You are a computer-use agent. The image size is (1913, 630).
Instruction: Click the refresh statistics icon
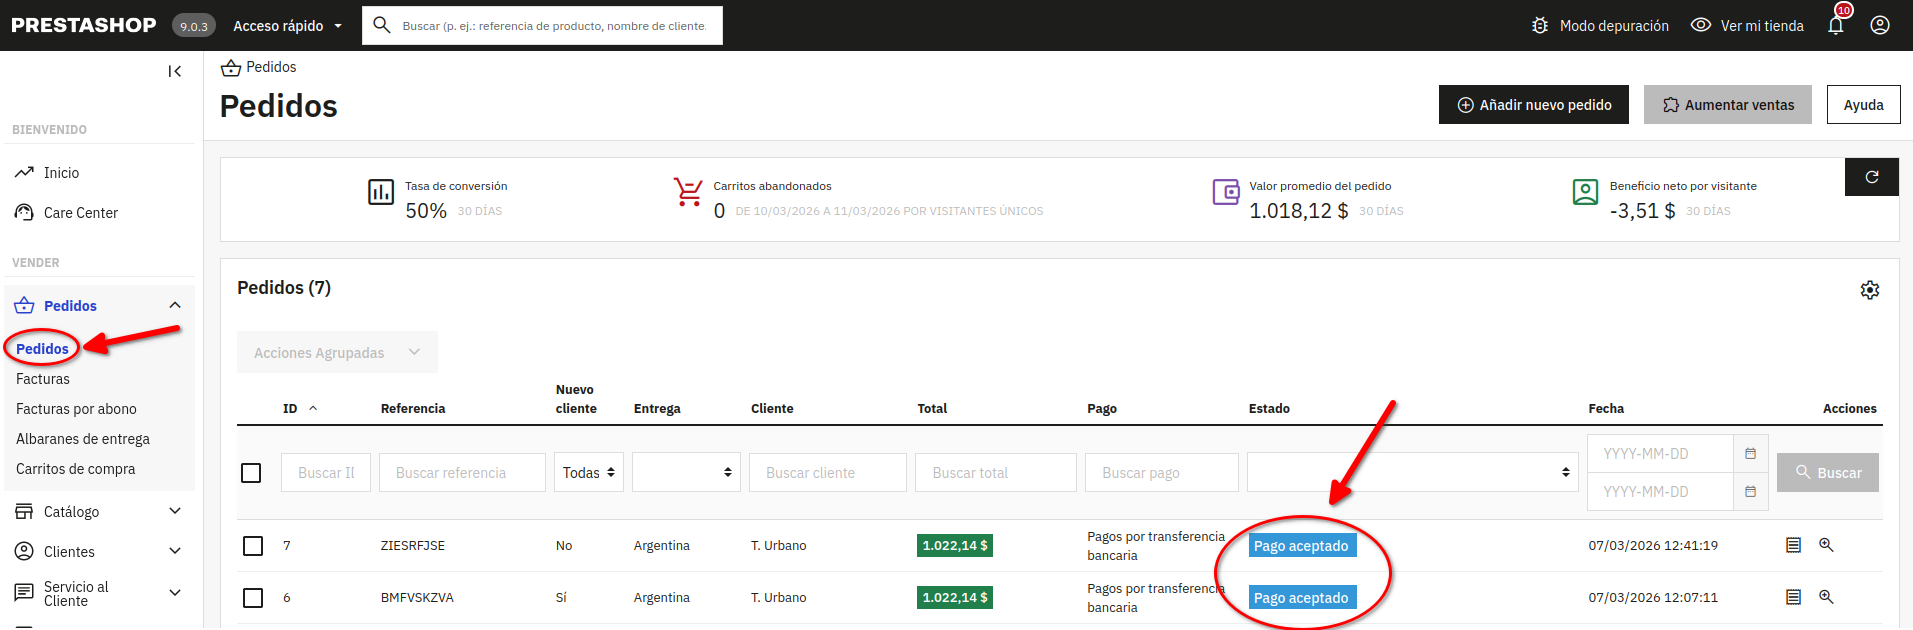[1871, 177]
